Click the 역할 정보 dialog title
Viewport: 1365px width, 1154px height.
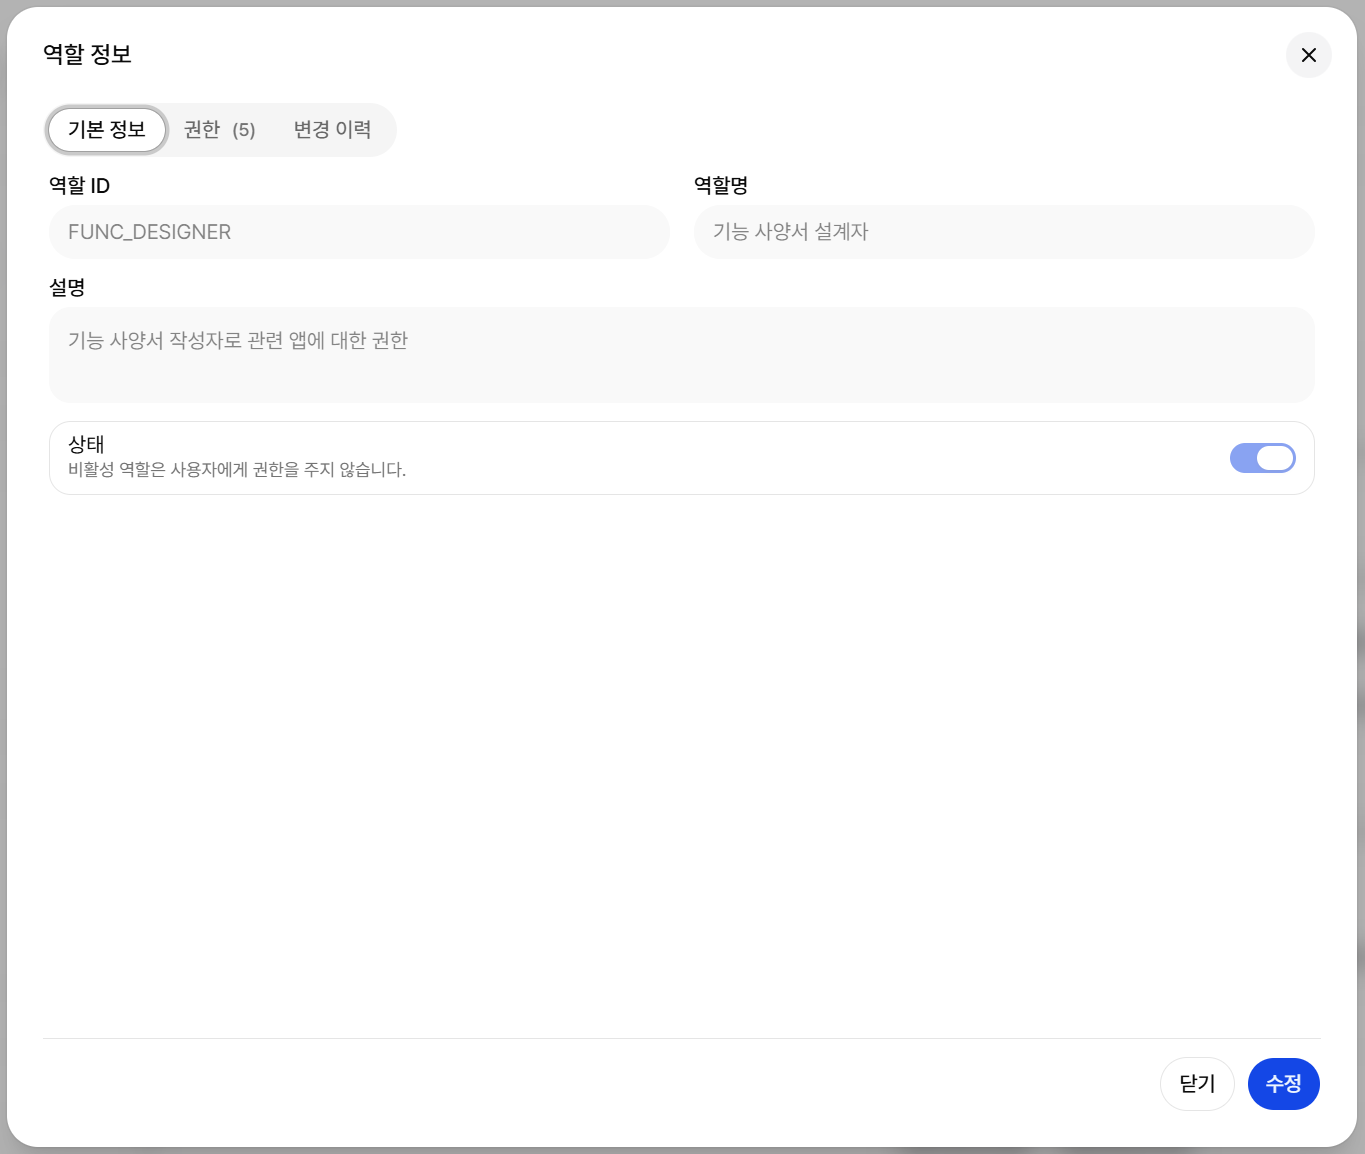(88, 54)
